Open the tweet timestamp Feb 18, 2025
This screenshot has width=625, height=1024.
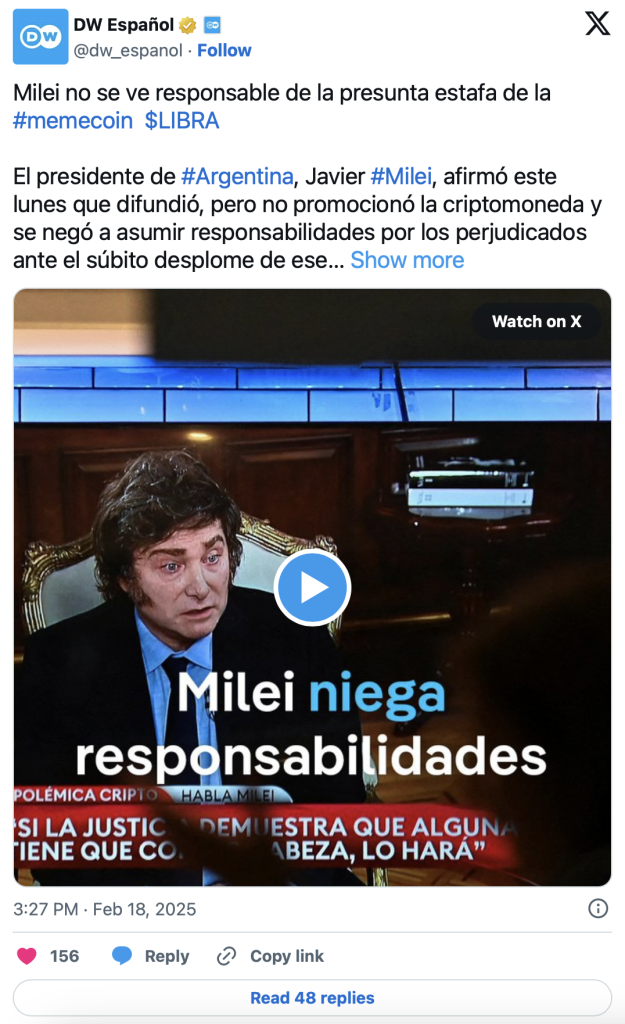(104, 909)
